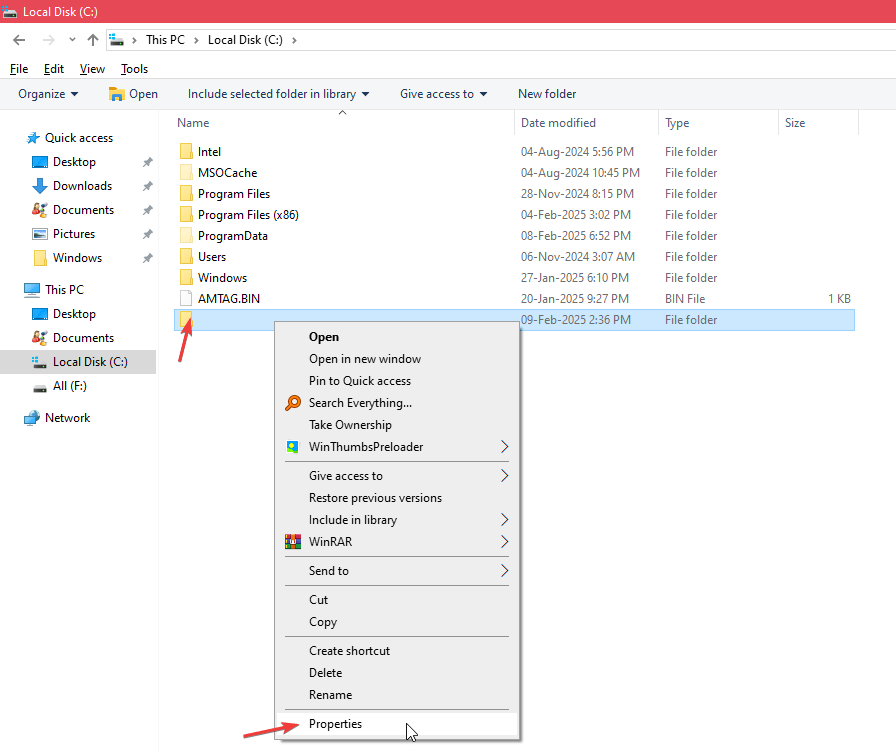
Task: Click the back navigation arrow
Action: (19, 40)
